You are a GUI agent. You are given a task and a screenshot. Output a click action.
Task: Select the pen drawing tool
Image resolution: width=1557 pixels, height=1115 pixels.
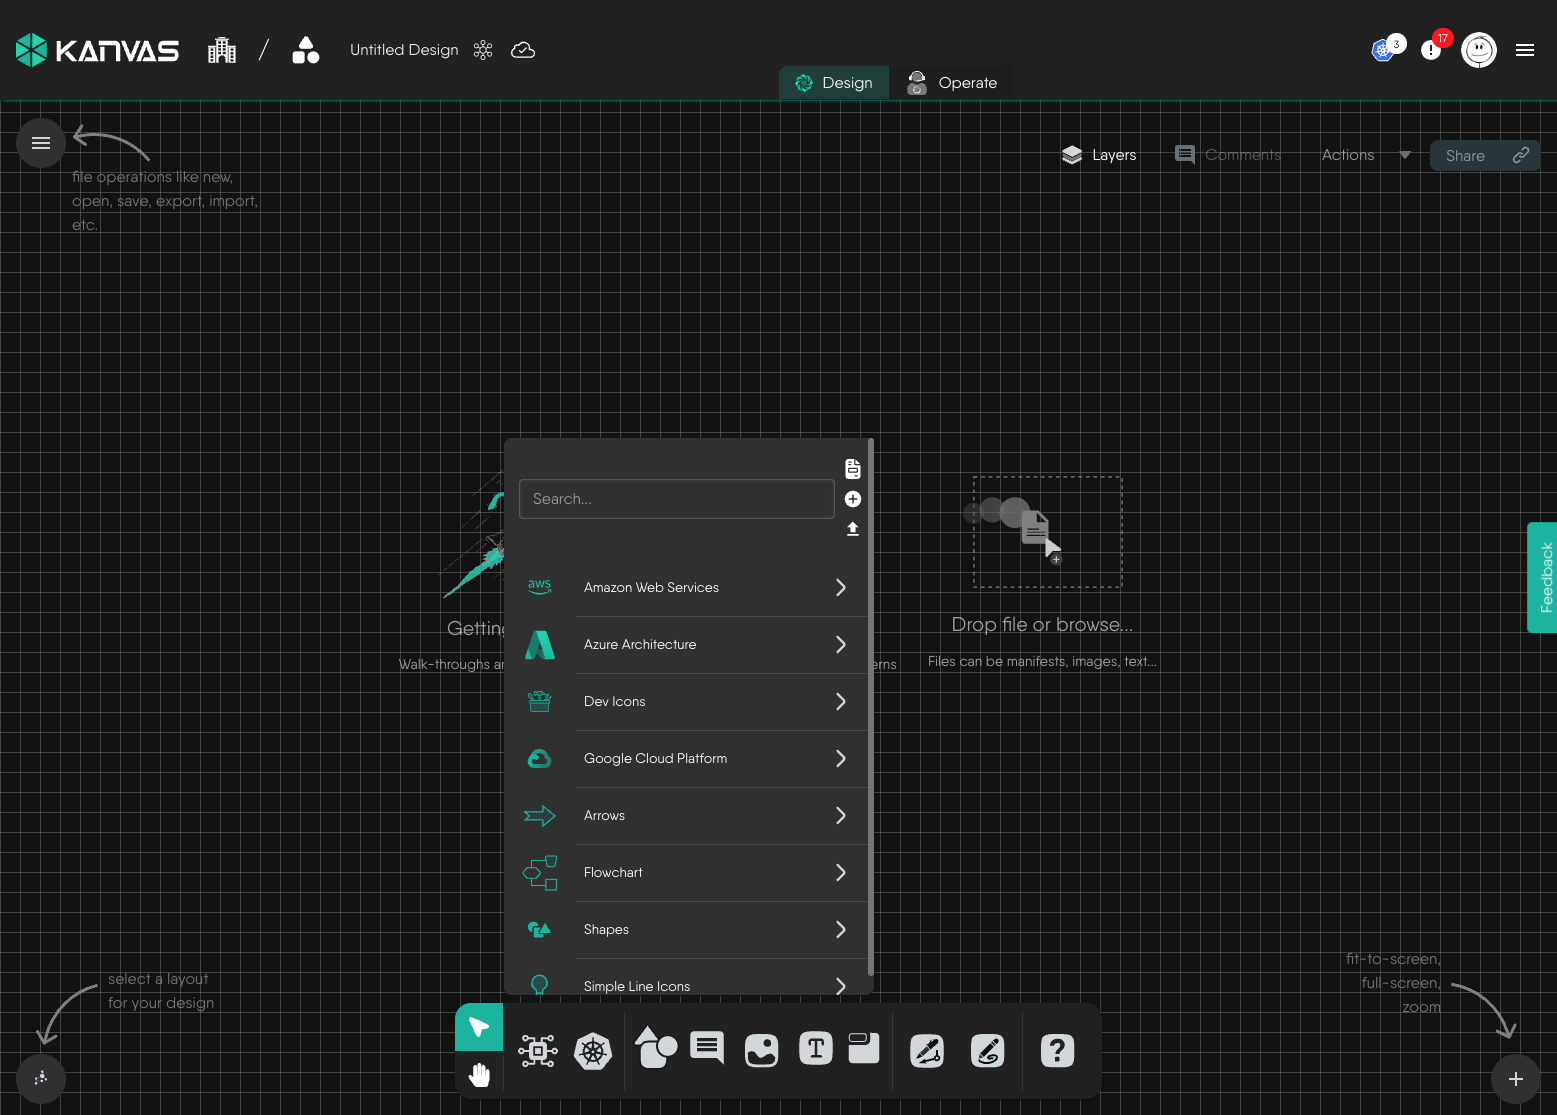(x=927, y=1051)
